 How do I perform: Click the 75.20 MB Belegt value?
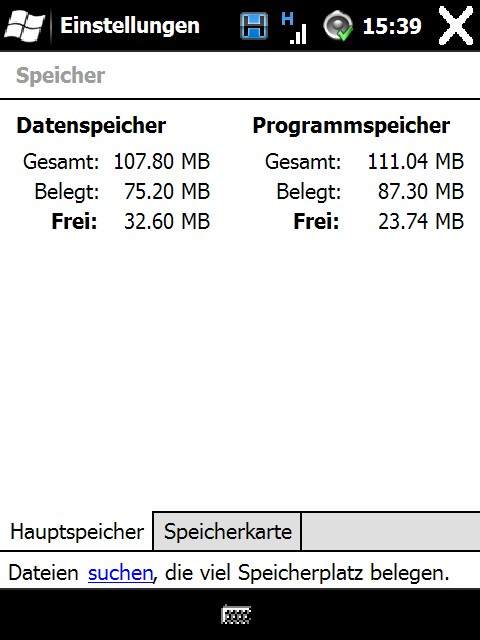[x=167, y=191]
